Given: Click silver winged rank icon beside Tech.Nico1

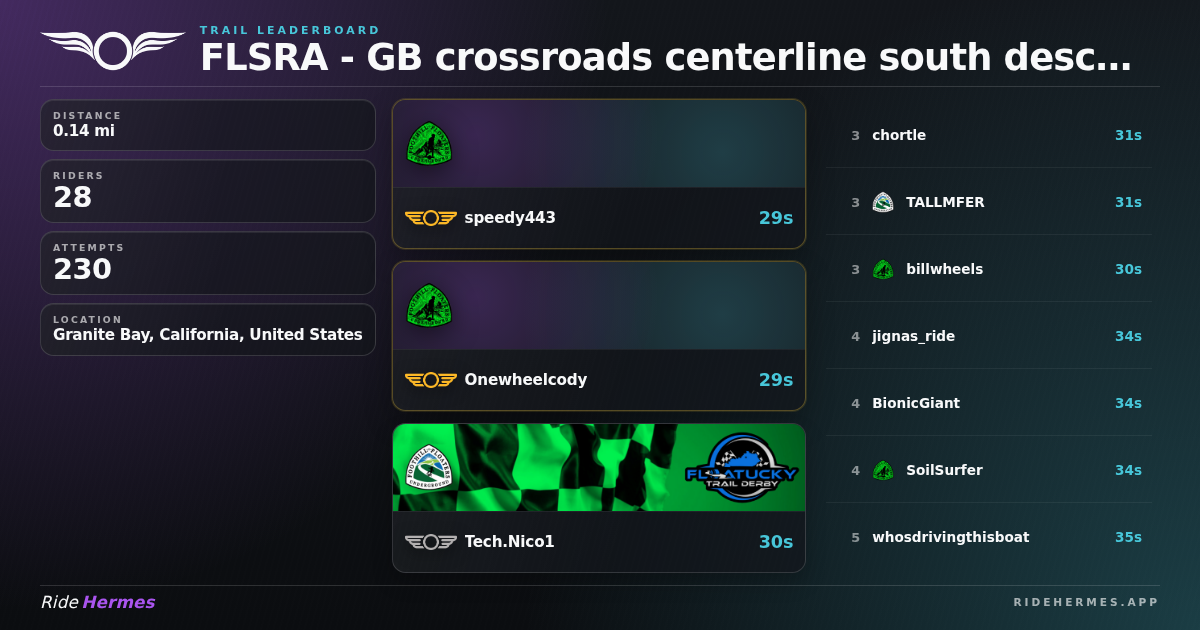Looking at the screenshot, I should (431, 542).
